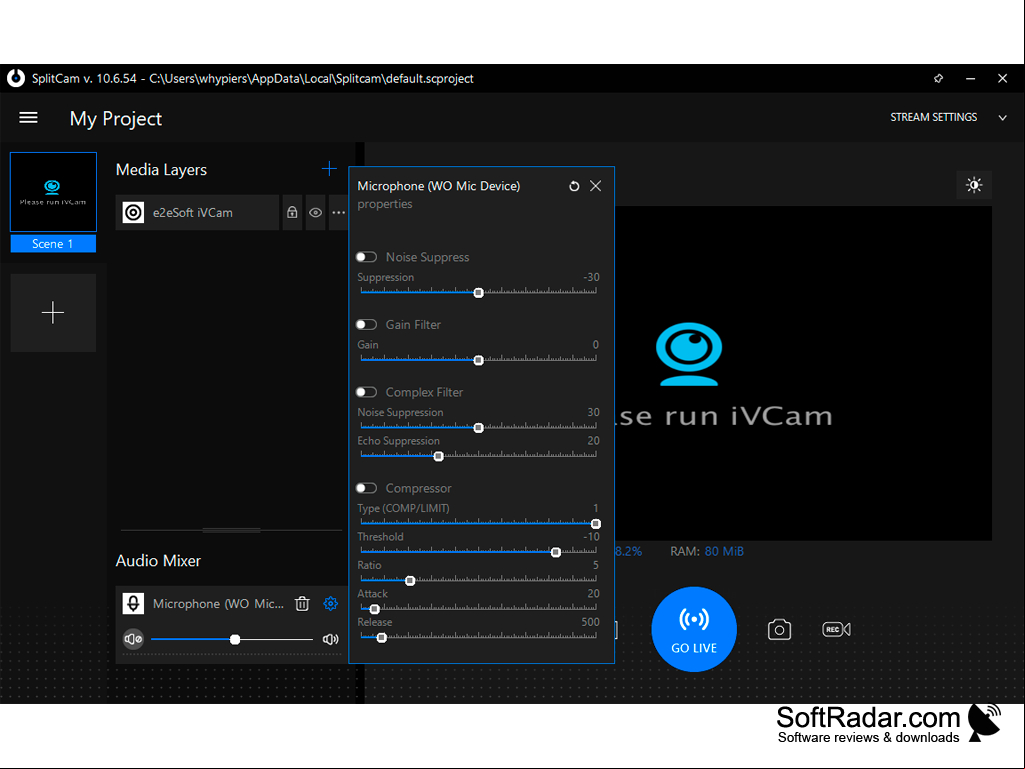
Task: Open microphone settings gear
Action: (331, 604)
